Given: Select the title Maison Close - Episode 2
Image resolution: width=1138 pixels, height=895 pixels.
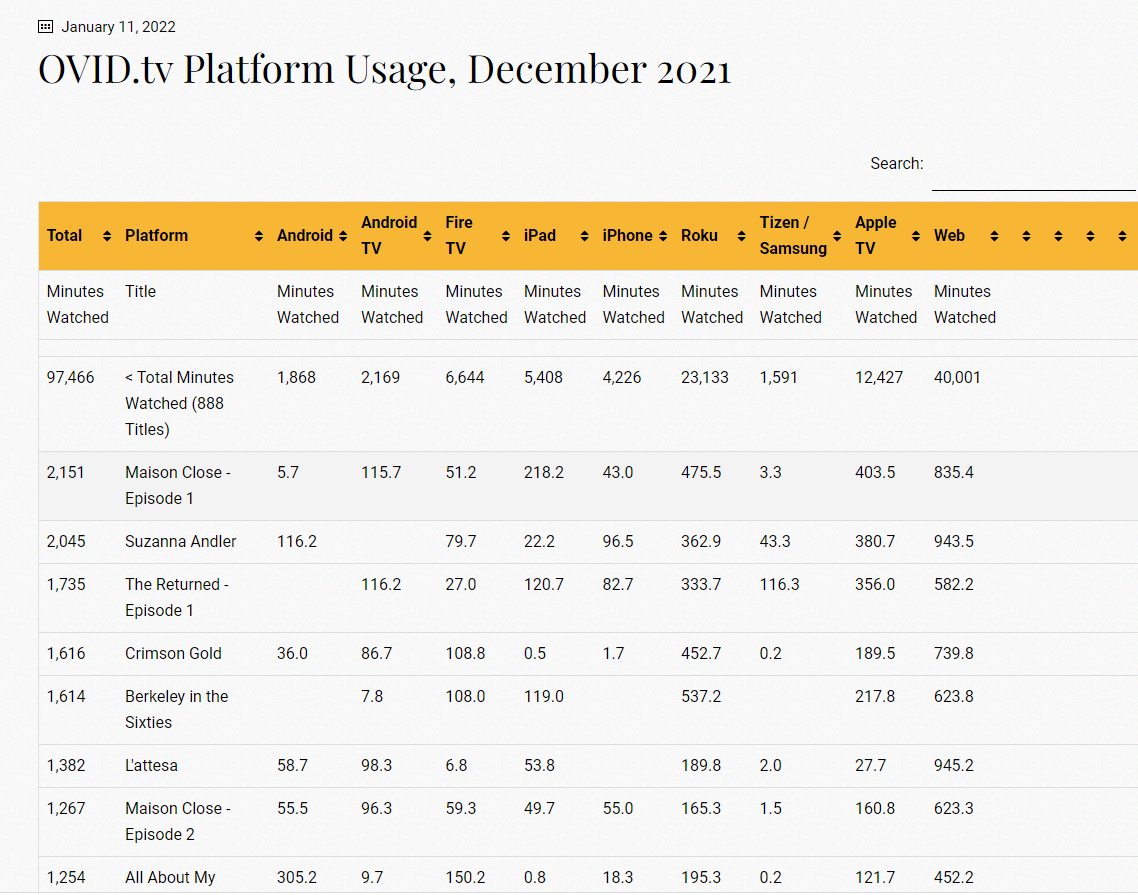Looking at the screenshot, I should point(178,821).
